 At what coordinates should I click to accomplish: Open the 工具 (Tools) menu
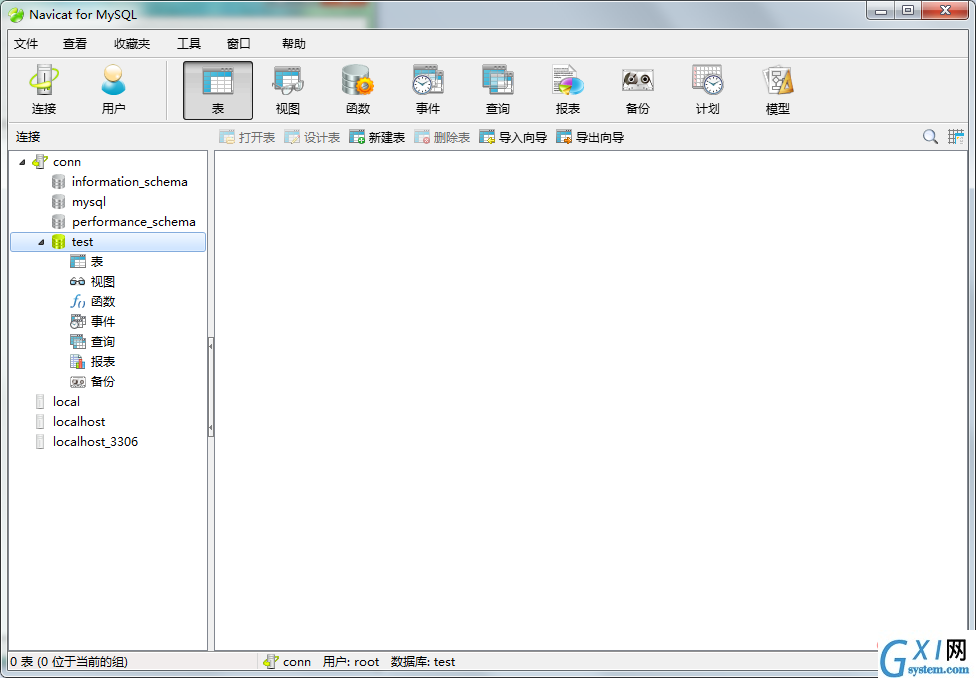[189, 44]
